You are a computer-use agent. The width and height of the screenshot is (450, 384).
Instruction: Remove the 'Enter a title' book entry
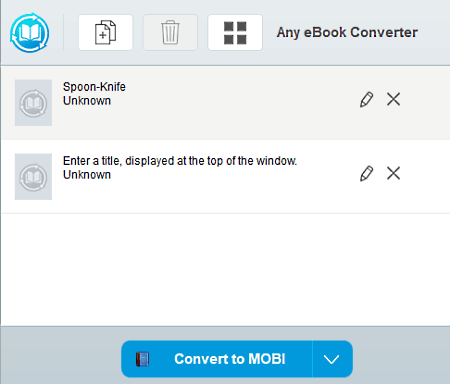[393, 173]
